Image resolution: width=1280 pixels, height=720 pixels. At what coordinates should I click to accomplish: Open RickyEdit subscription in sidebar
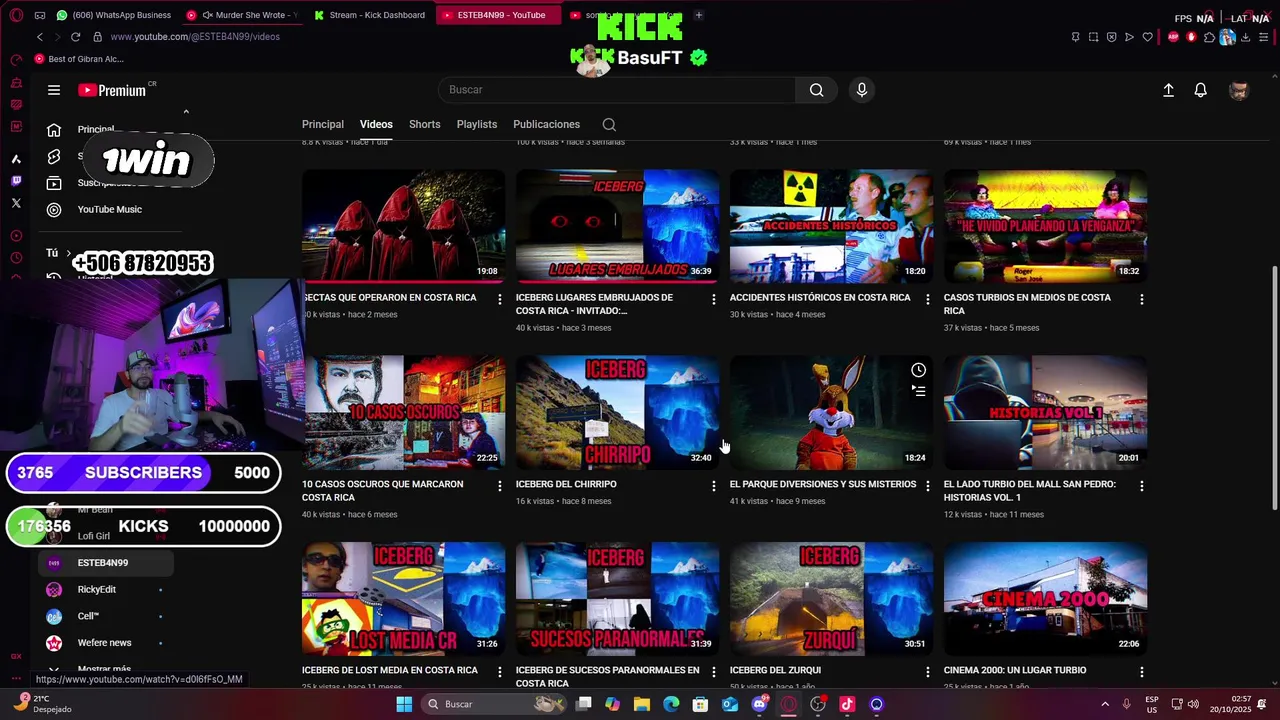pos(106,590)
